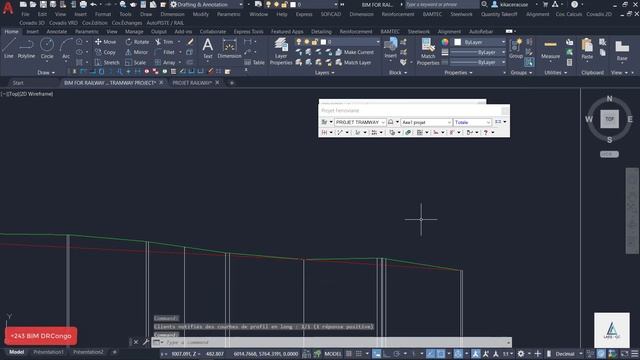Add a new drawing tab with plus button
Viewport: 640px width, 360px height.
(x=231, y=83)
